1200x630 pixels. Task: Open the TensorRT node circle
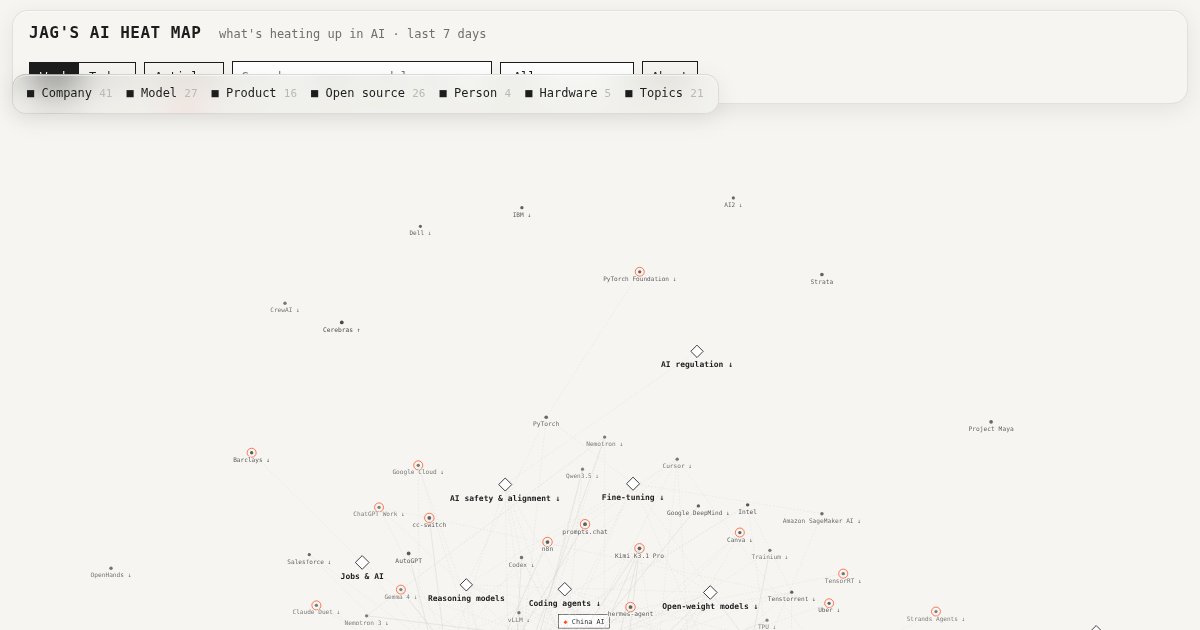click(843, 573)
